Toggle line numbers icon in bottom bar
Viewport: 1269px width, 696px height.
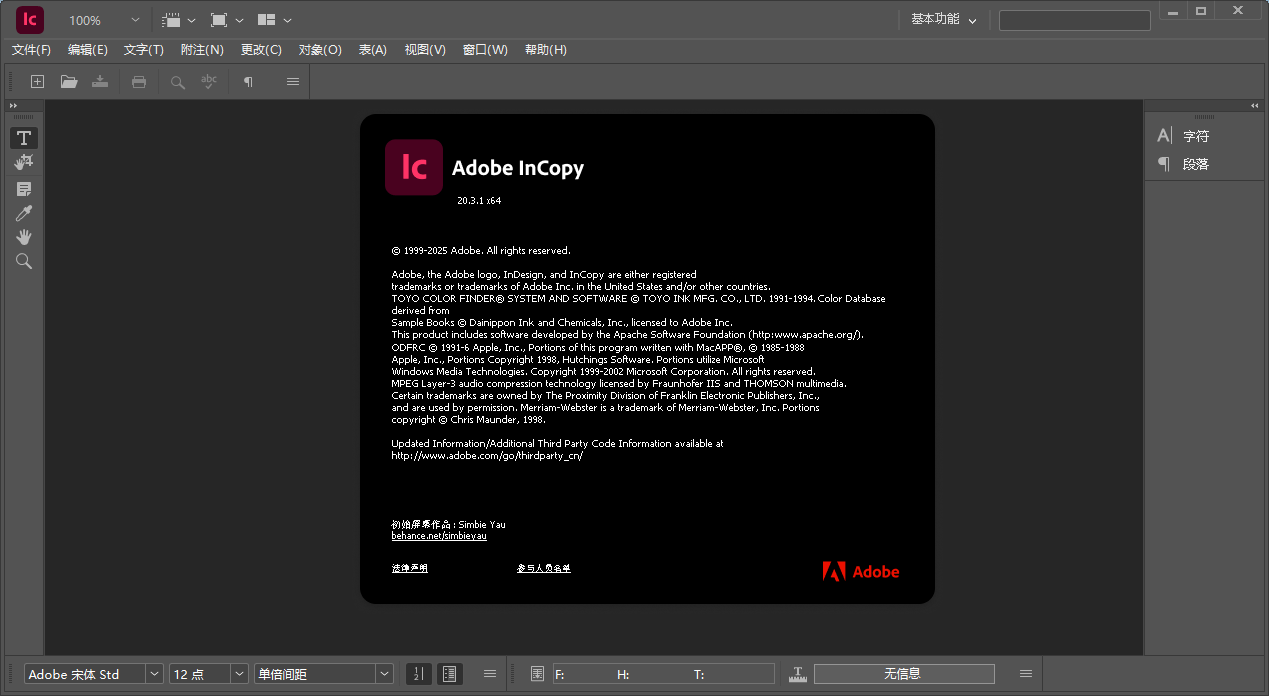click(419, 674)
